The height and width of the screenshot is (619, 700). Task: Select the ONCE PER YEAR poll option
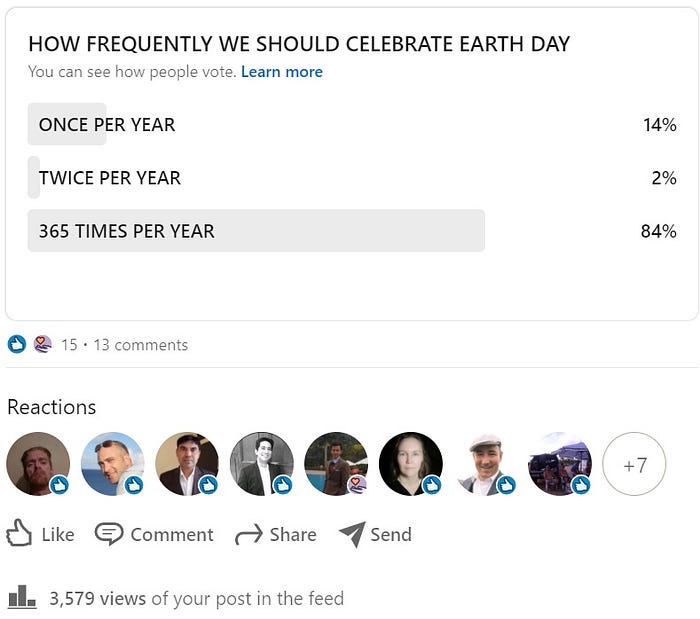(107, 125)
